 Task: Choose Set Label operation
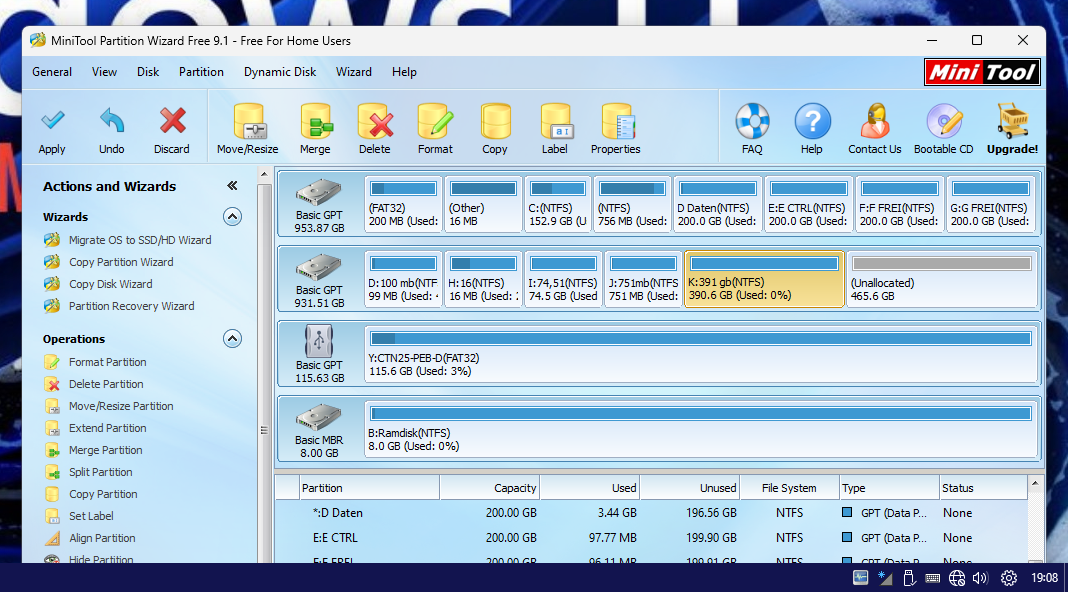click(x=91, y=516)
